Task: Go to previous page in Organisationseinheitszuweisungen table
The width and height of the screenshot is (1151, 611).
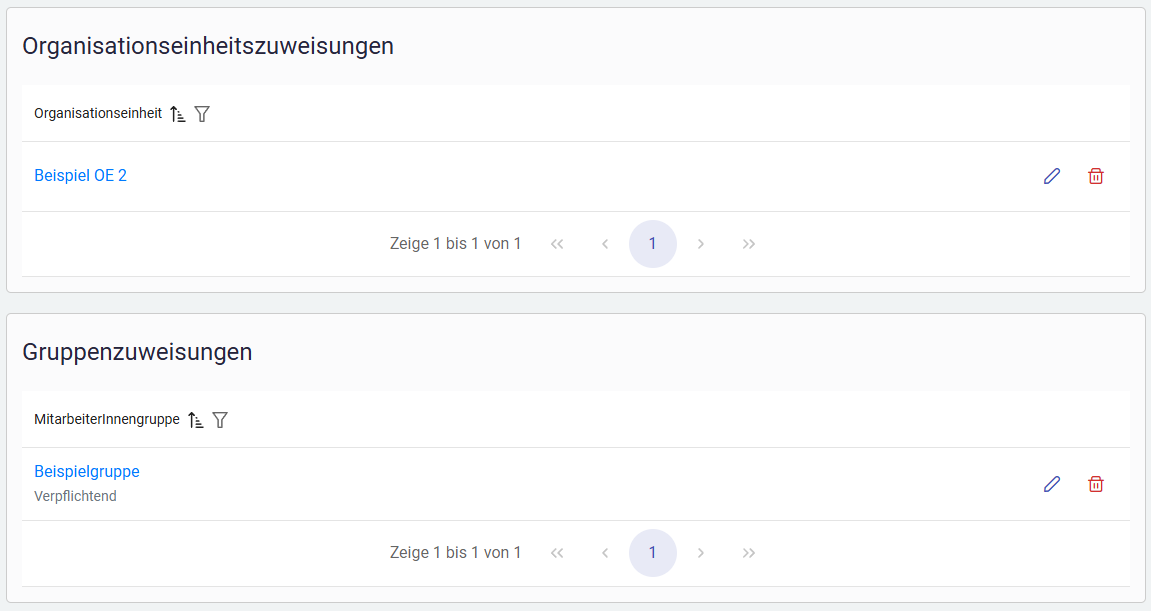Action: (x=605, y=244)
